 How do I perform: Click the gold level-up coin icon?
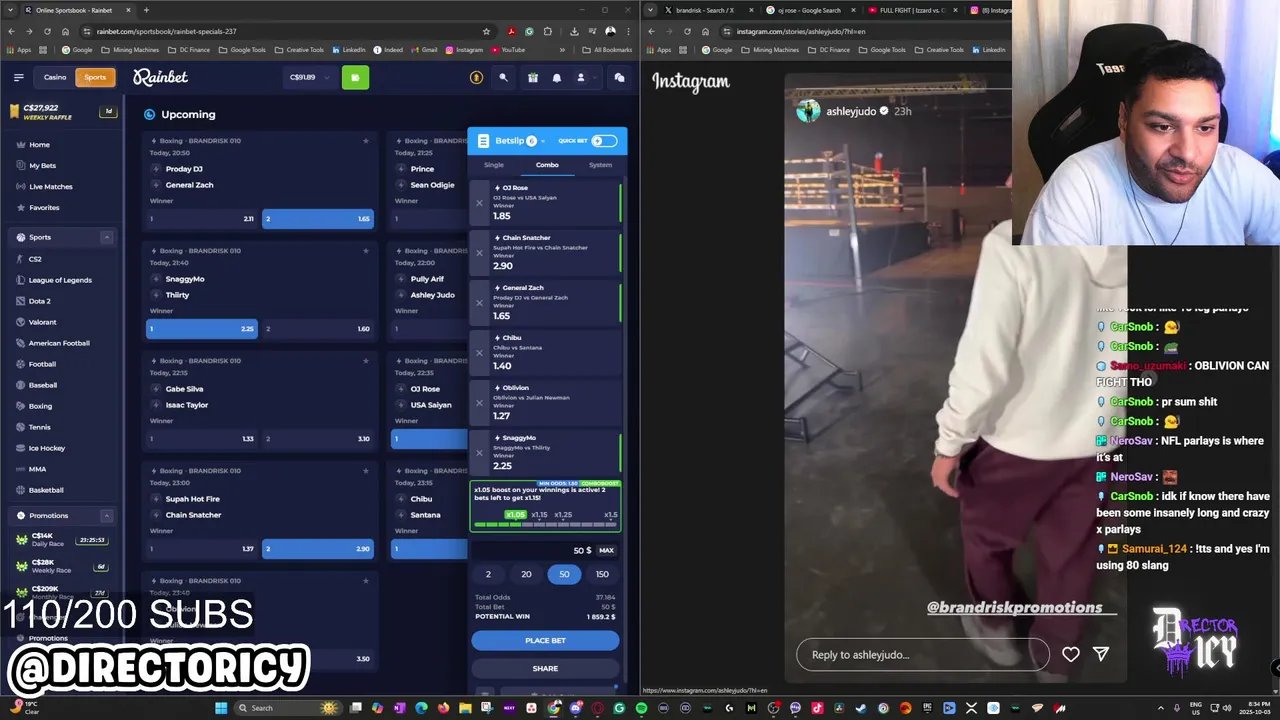point(476,77)
